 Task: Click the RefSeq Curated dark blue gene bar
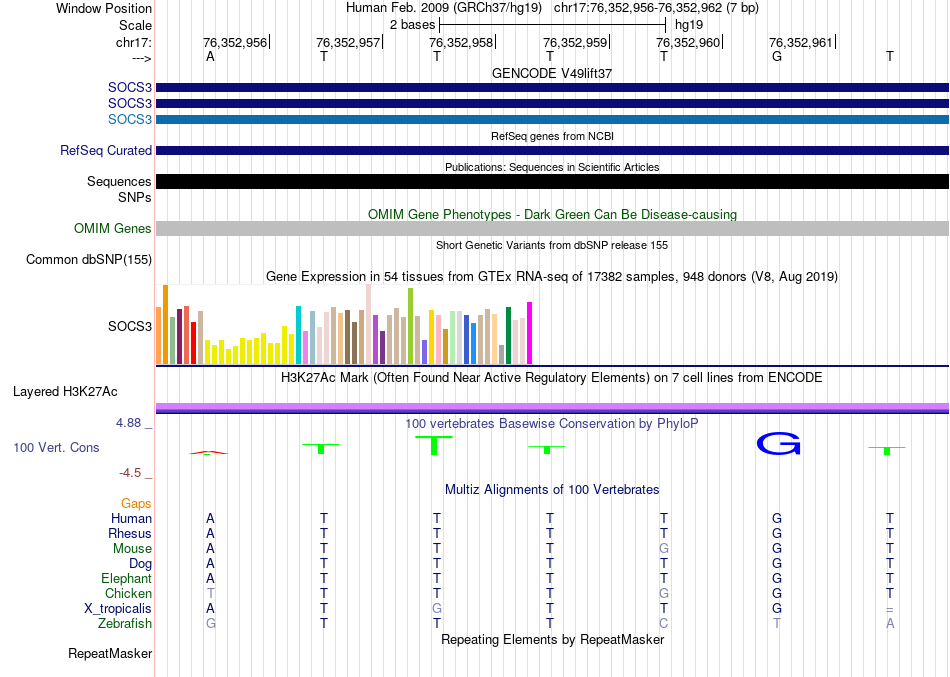(552, 150)
